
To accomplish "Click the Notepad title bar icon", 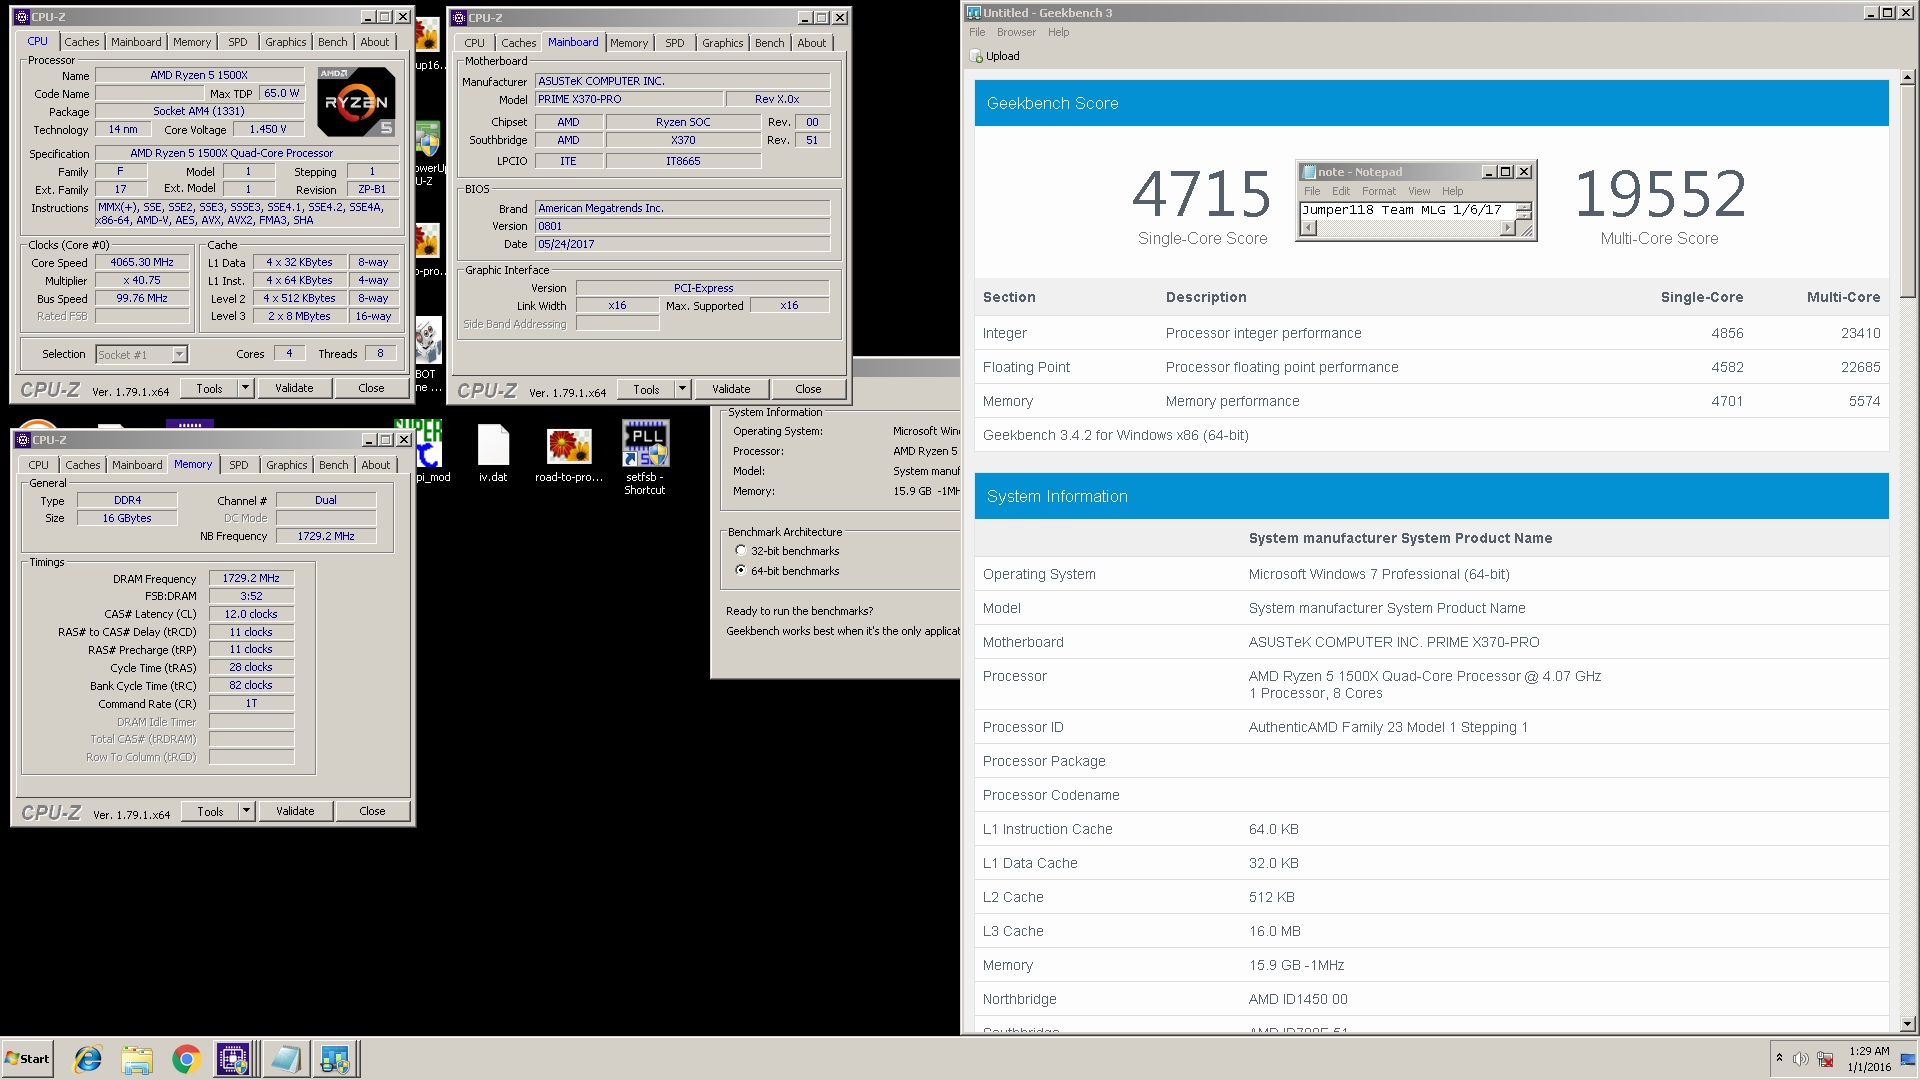I will point(1308,172).
